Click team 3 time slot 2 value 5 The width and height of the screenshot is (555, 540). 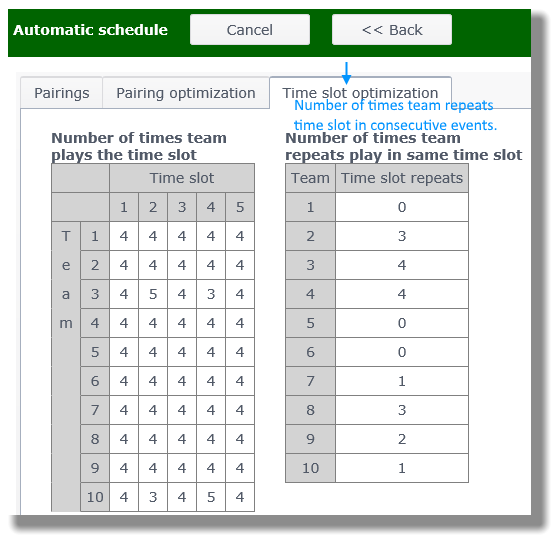(153, 294)
